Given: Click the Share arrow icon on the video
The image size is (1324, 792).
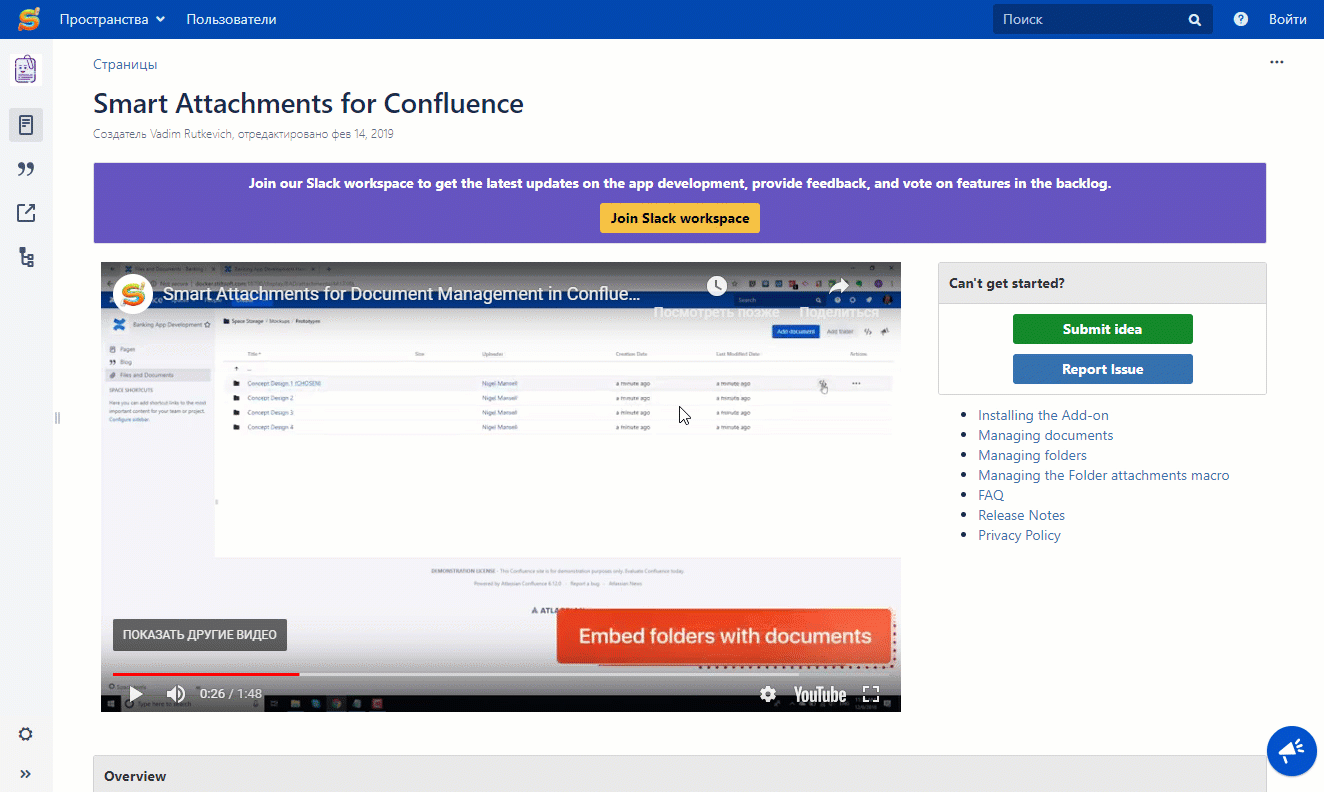Looking at the screenshot, I should [838, 287].
